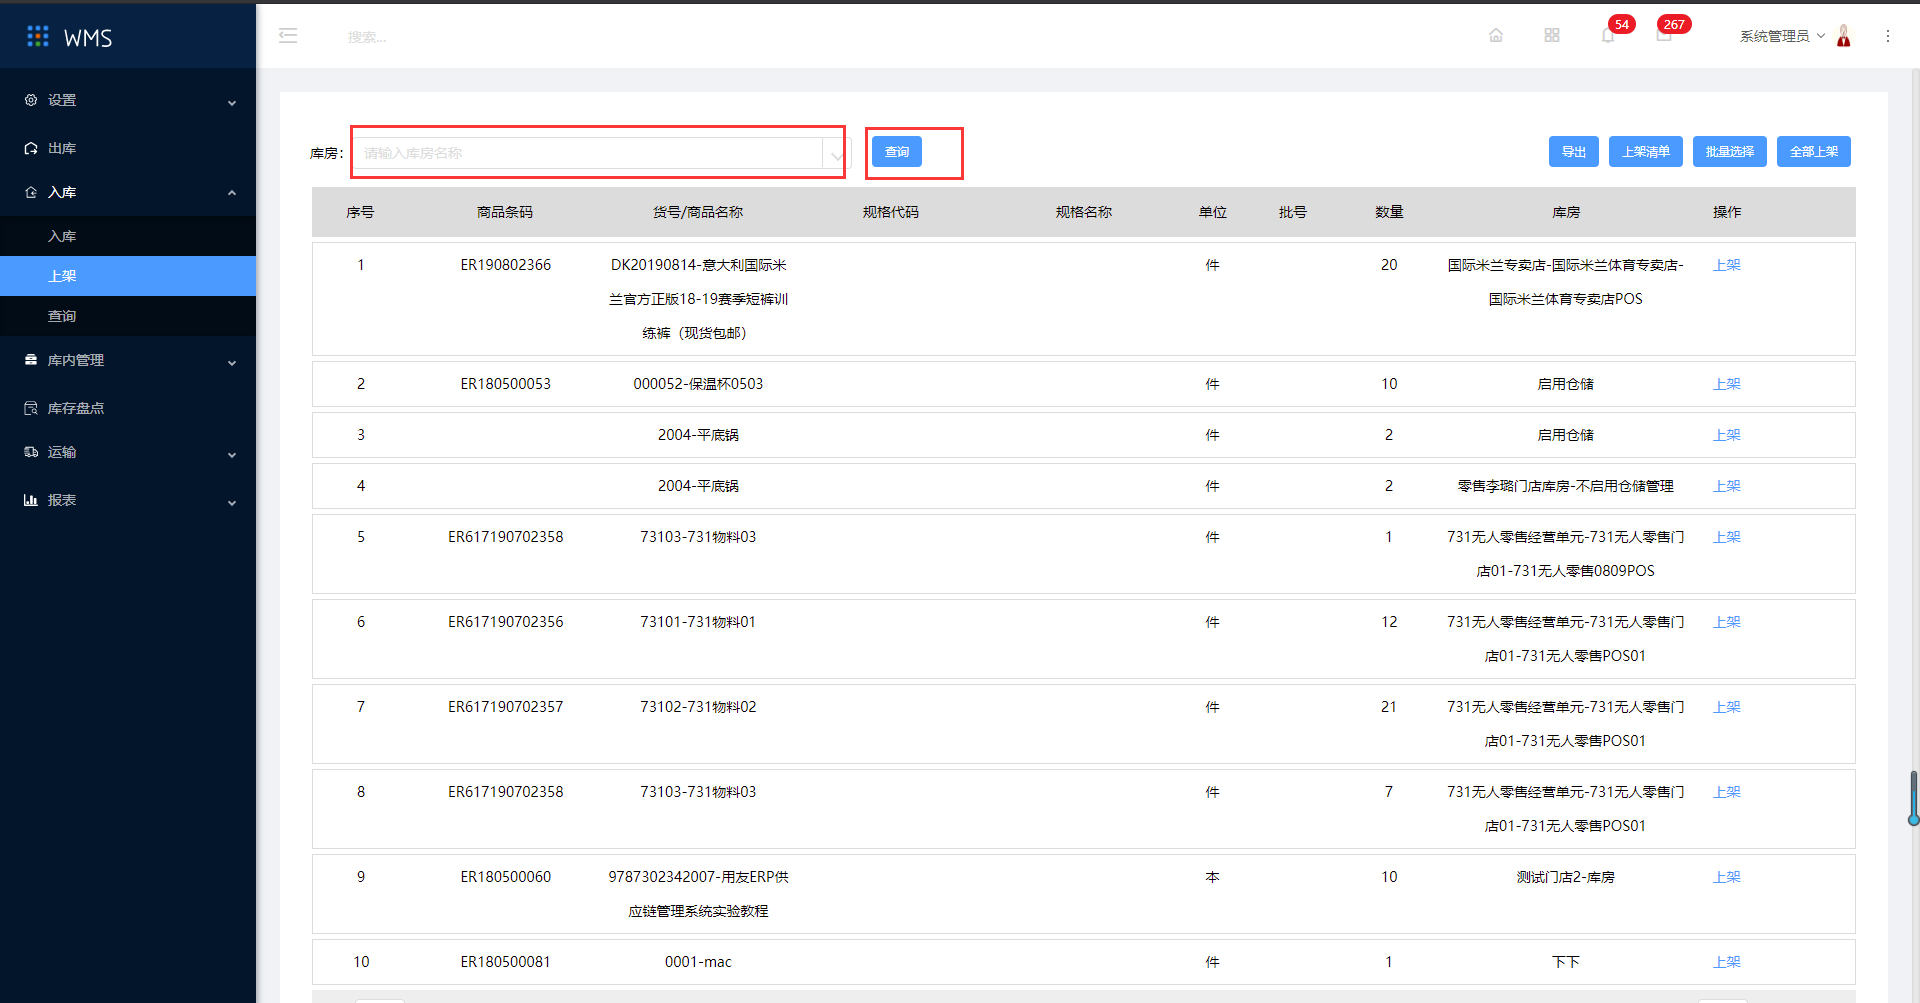Open the 库房 dropdown arrow

coord(836,154)
